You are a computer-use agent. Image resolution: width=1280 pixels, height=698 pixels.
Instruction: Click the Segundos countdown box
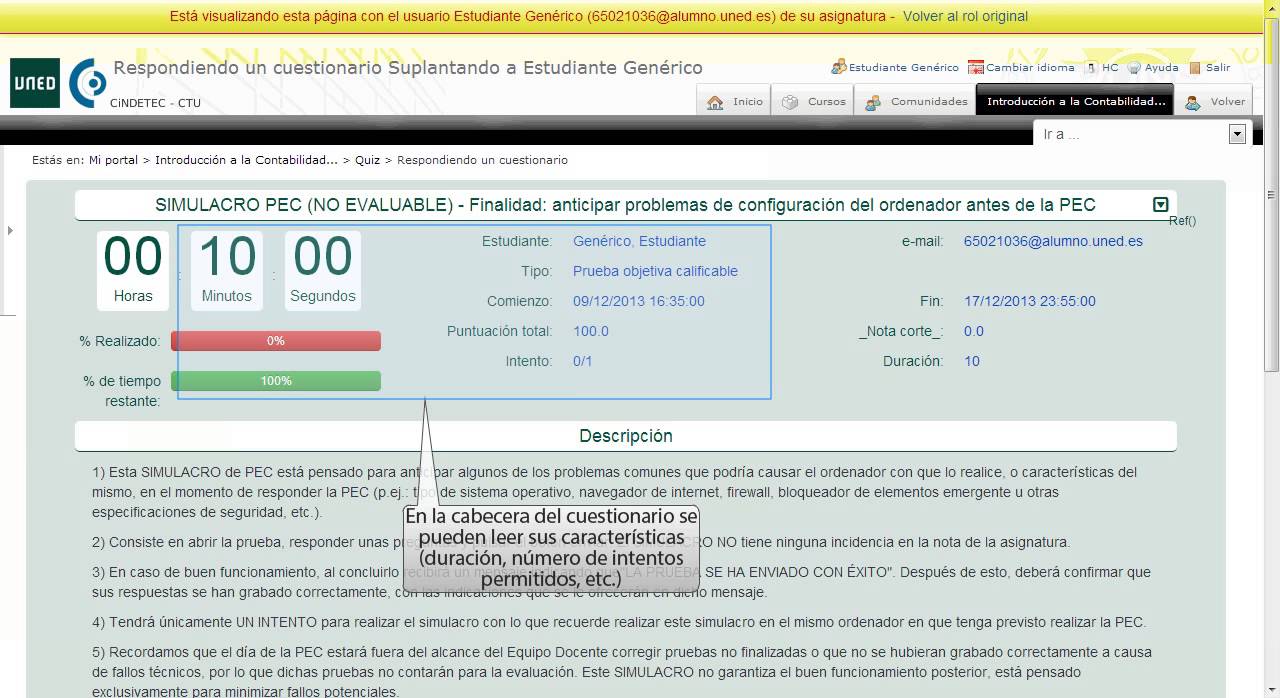click(323, 270)
